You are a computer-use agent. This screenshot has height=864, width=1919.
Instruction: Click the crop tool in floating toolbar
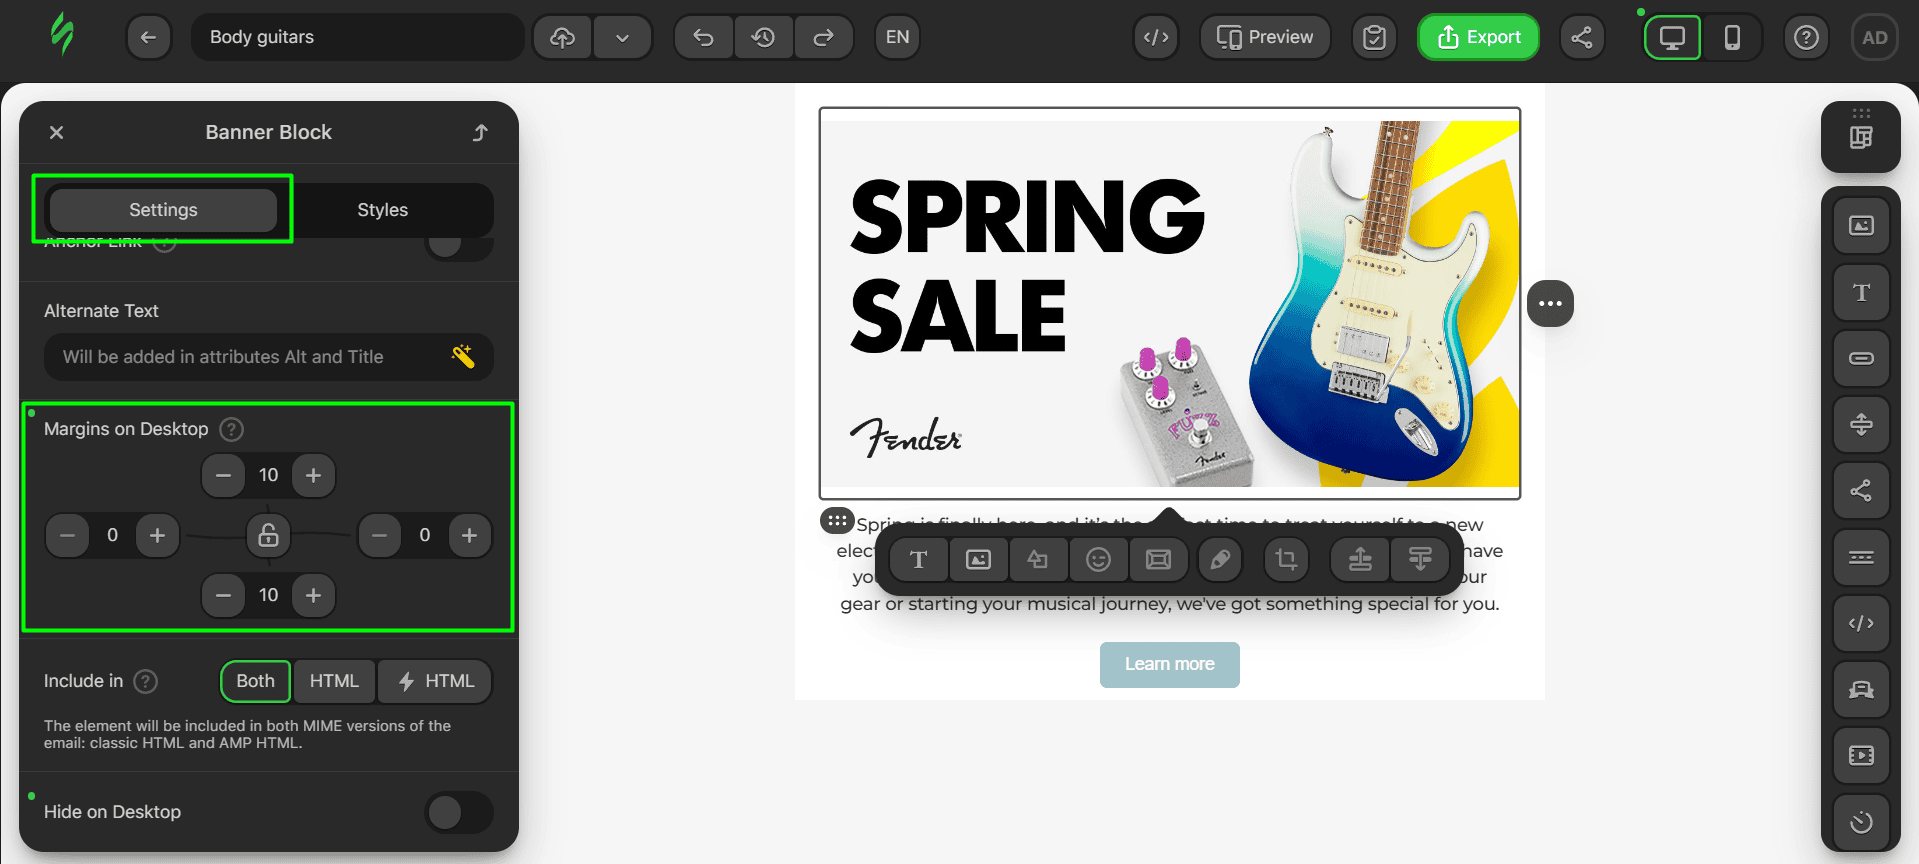(1286, 559)
